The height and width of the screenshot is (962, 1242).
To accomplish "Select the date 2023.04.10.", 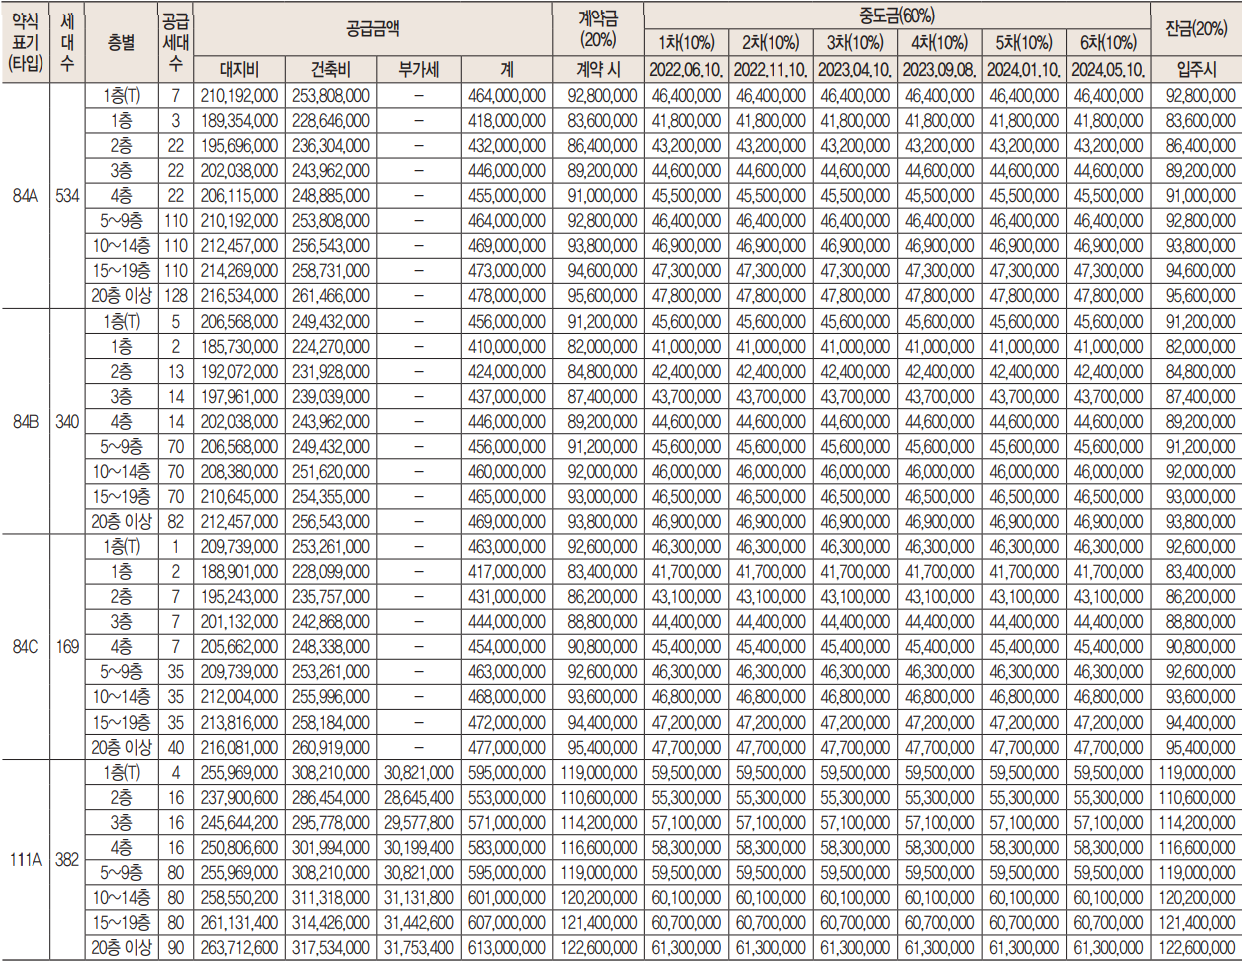I will click(855, 70).
